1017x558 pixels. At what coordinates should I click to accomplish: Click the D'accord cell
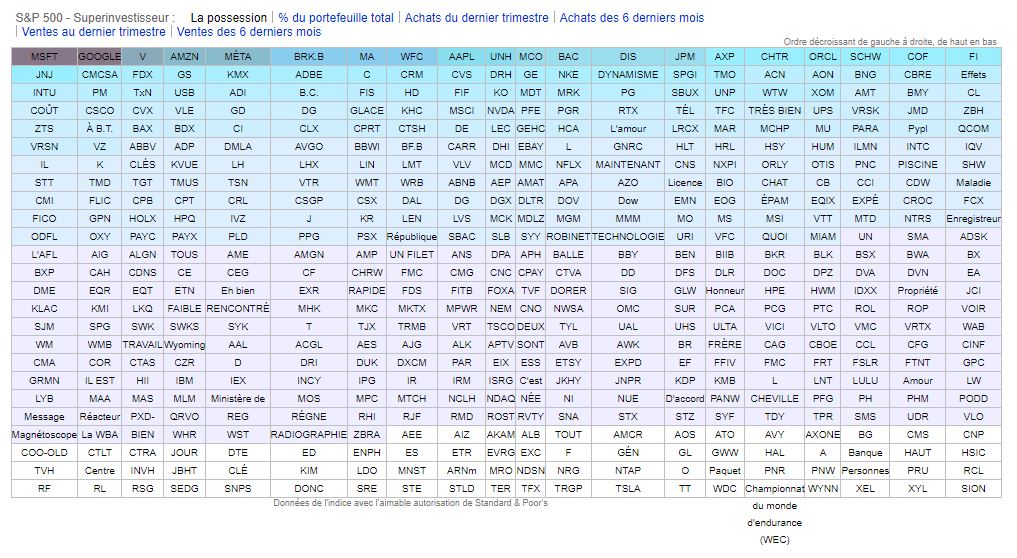click(x=685, y=399)
